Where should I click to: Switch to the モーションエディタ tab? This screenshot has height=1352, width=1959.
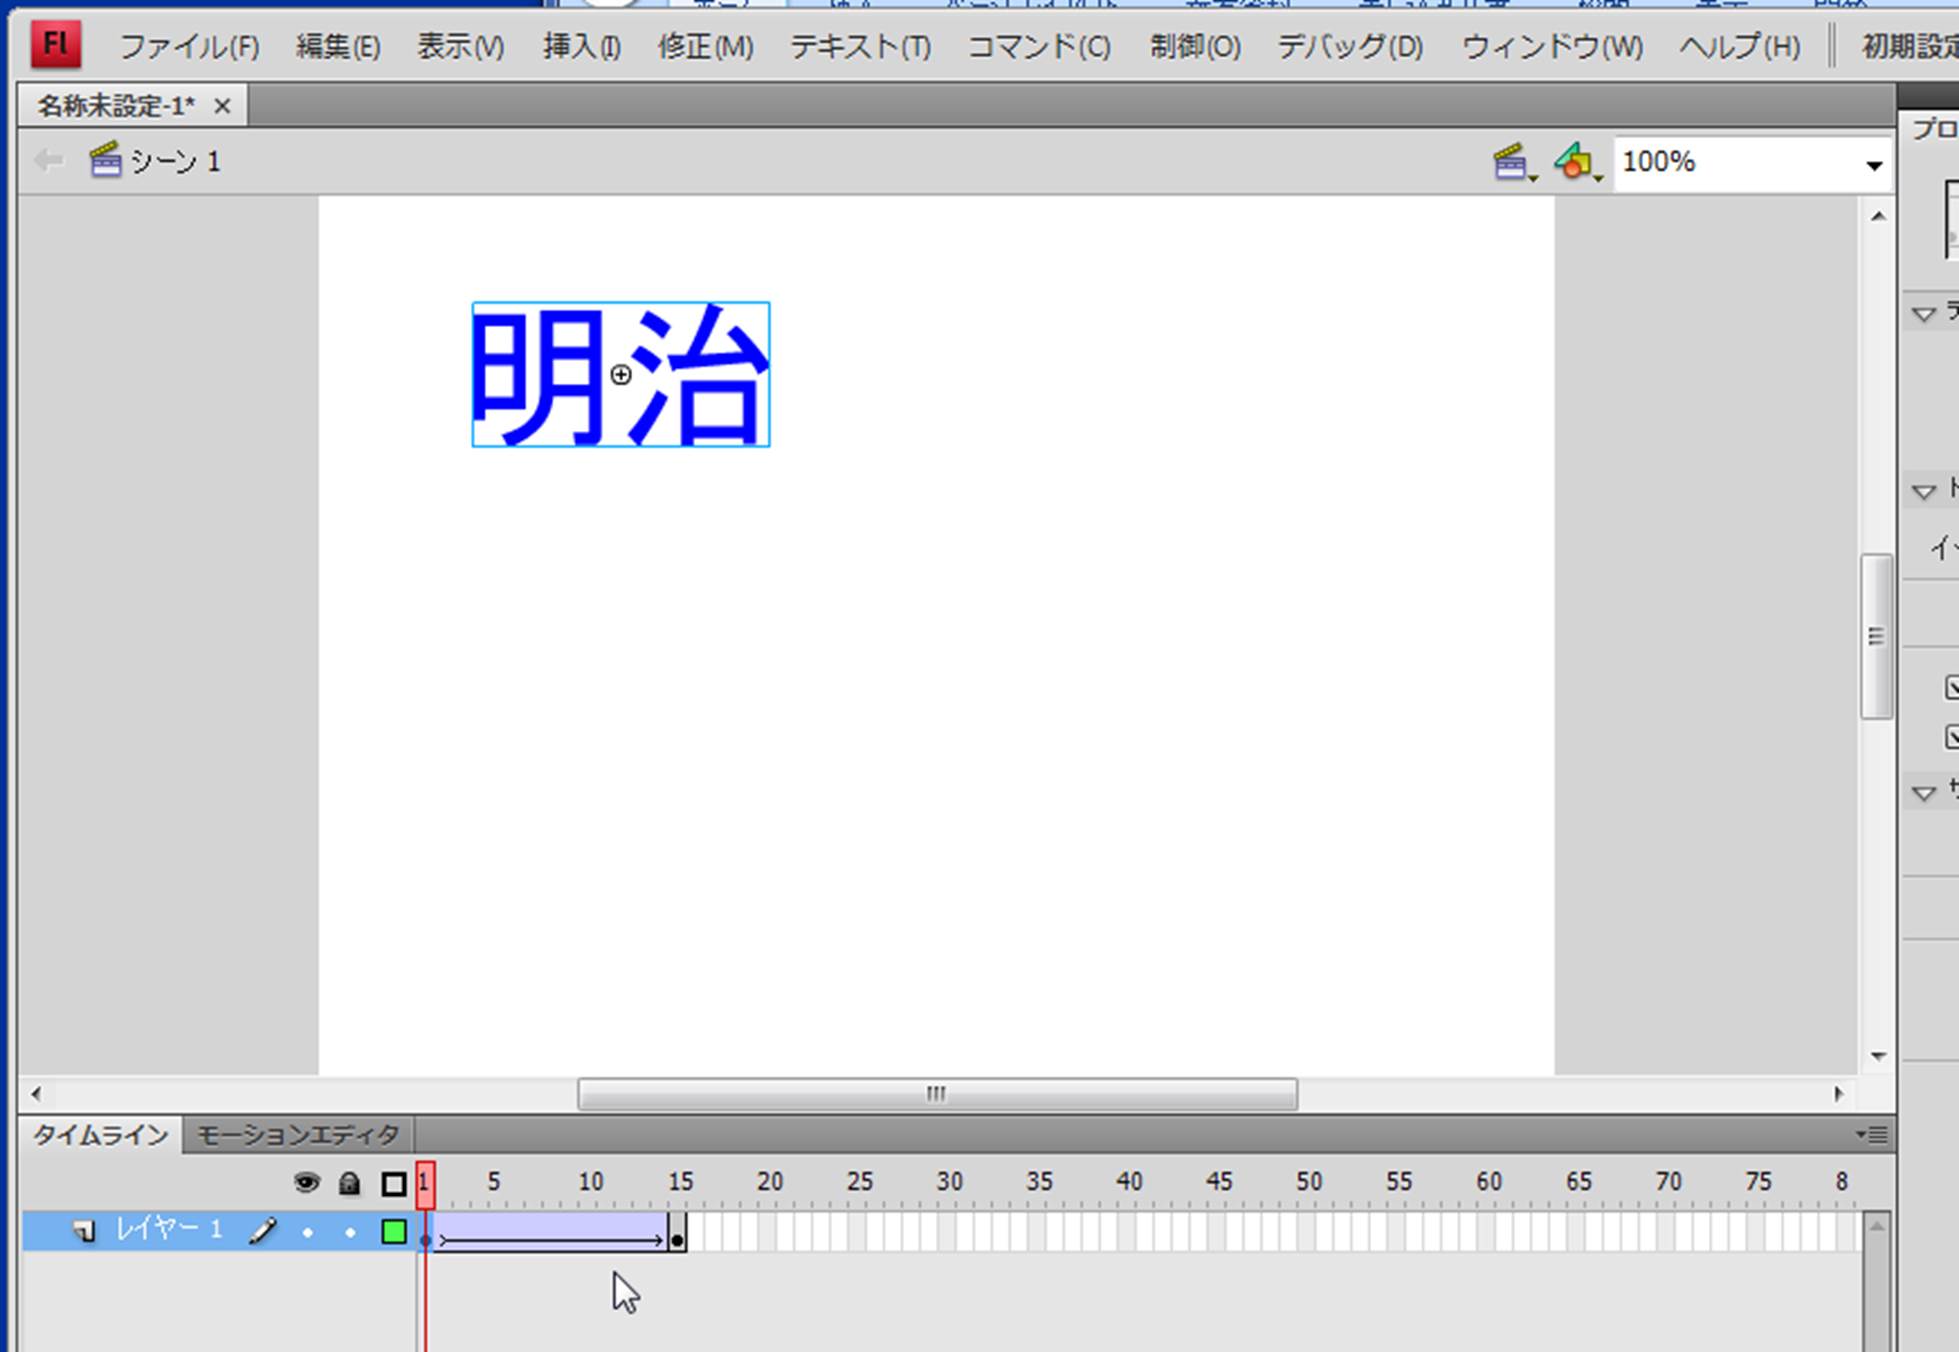(x=298, y=1135)
